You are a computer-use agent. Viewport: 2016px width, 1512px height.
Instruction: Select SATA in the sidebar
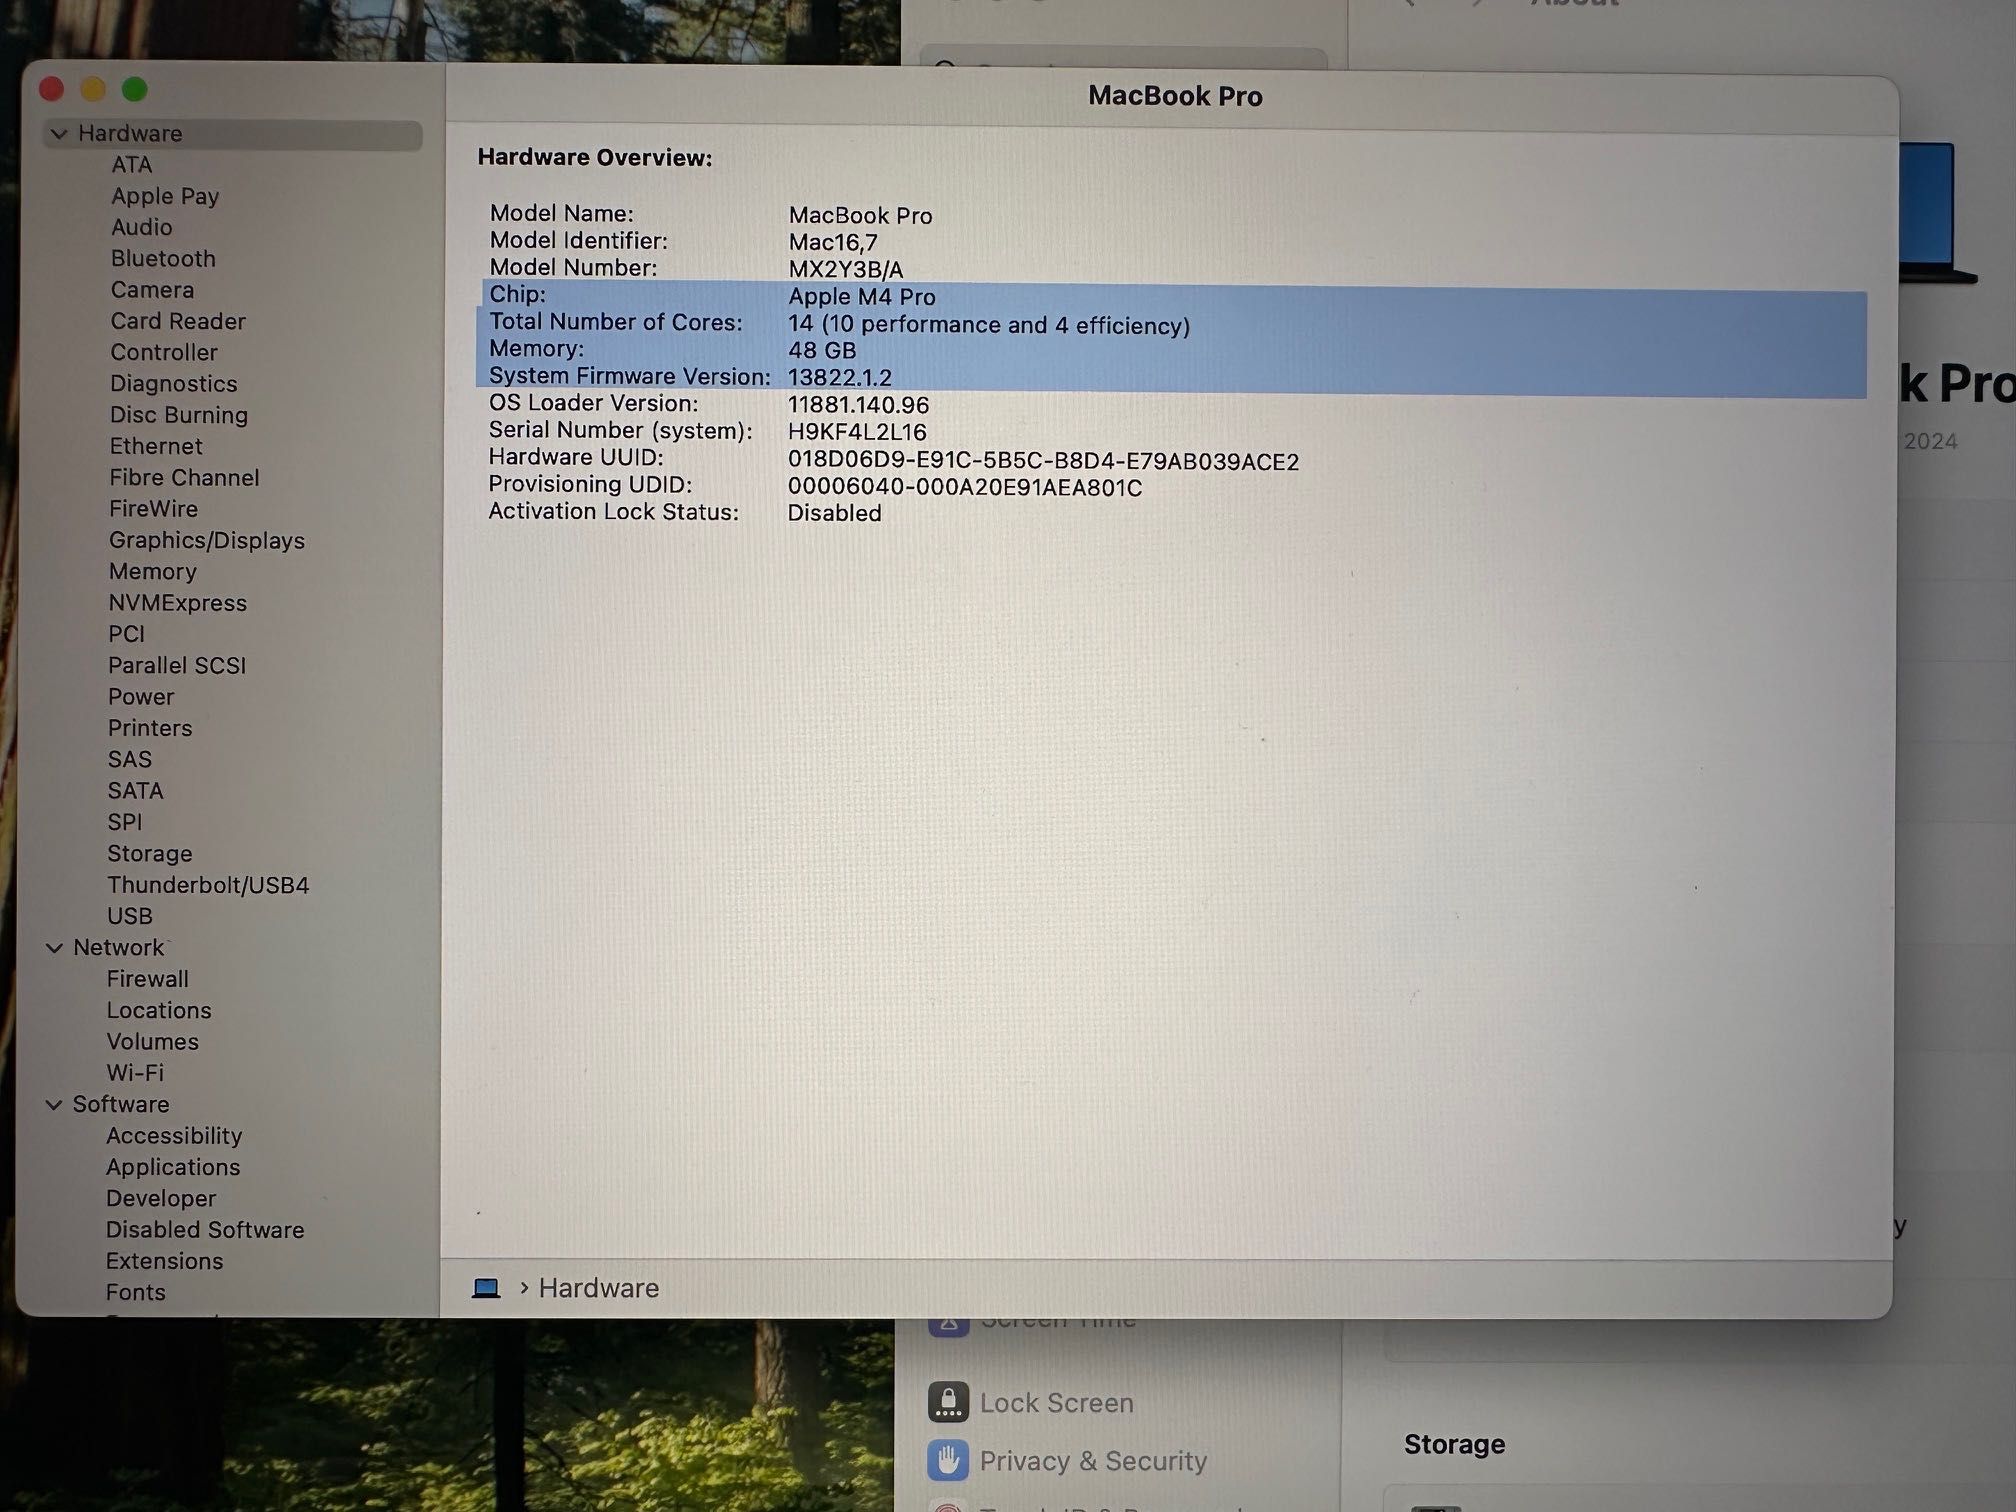pyautogui.click(x=135, y=791)
